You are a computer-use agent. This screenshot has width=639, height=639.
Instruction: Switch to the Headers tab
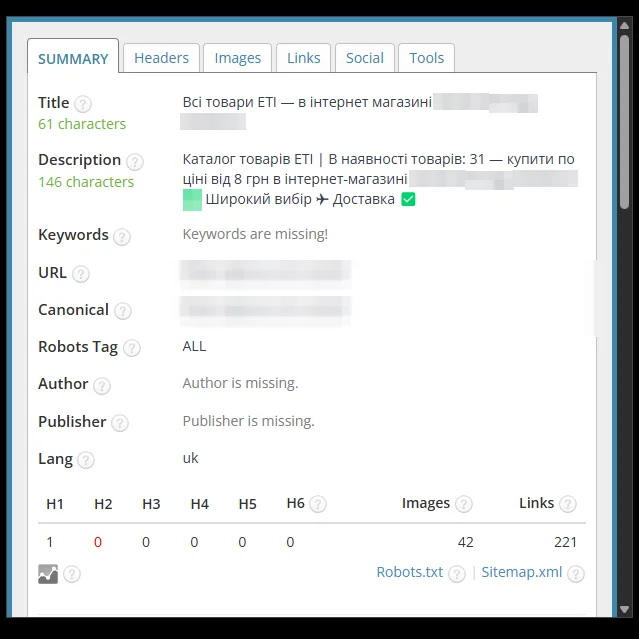pyautogui.click(x=161, y=58)
